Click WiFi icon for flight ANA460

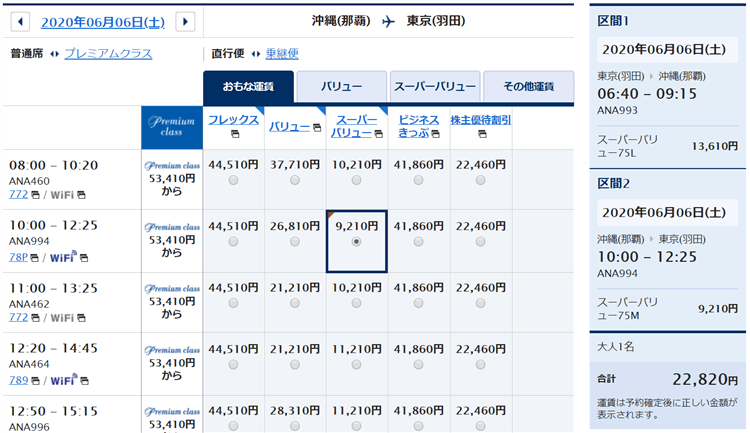pos(62,195)
